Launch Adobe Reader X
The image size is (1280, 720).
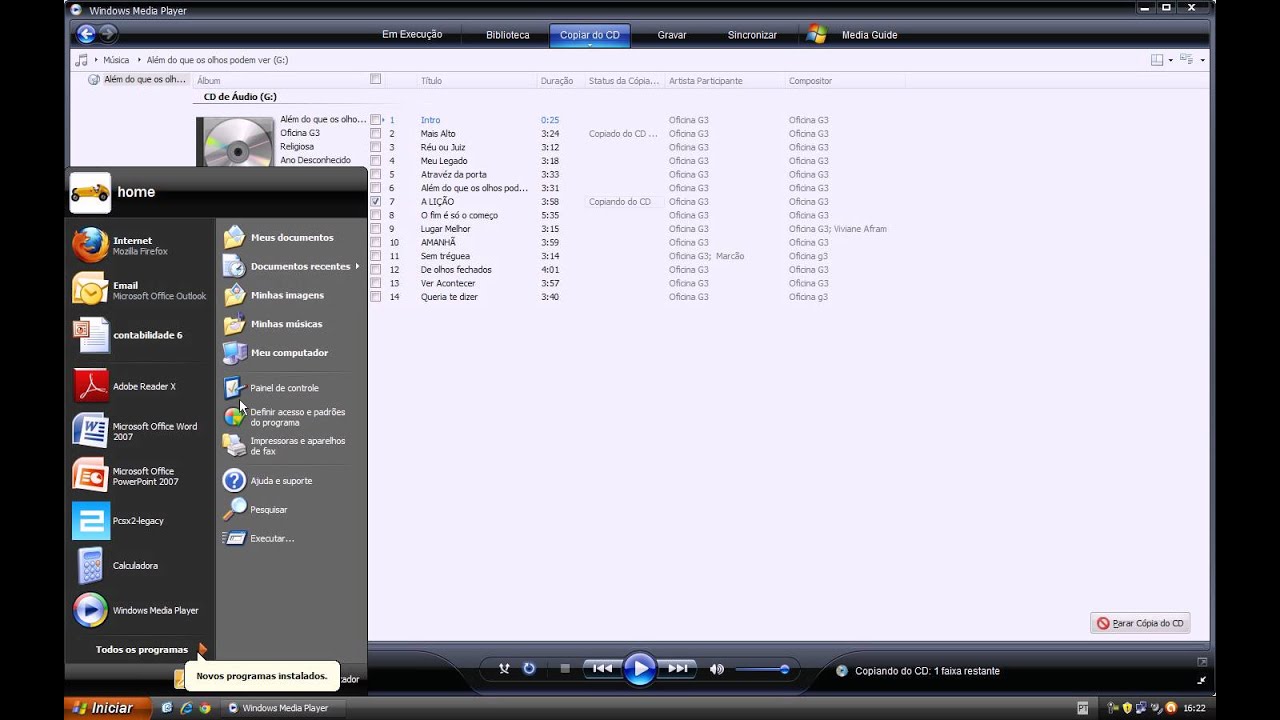(140, 386)
